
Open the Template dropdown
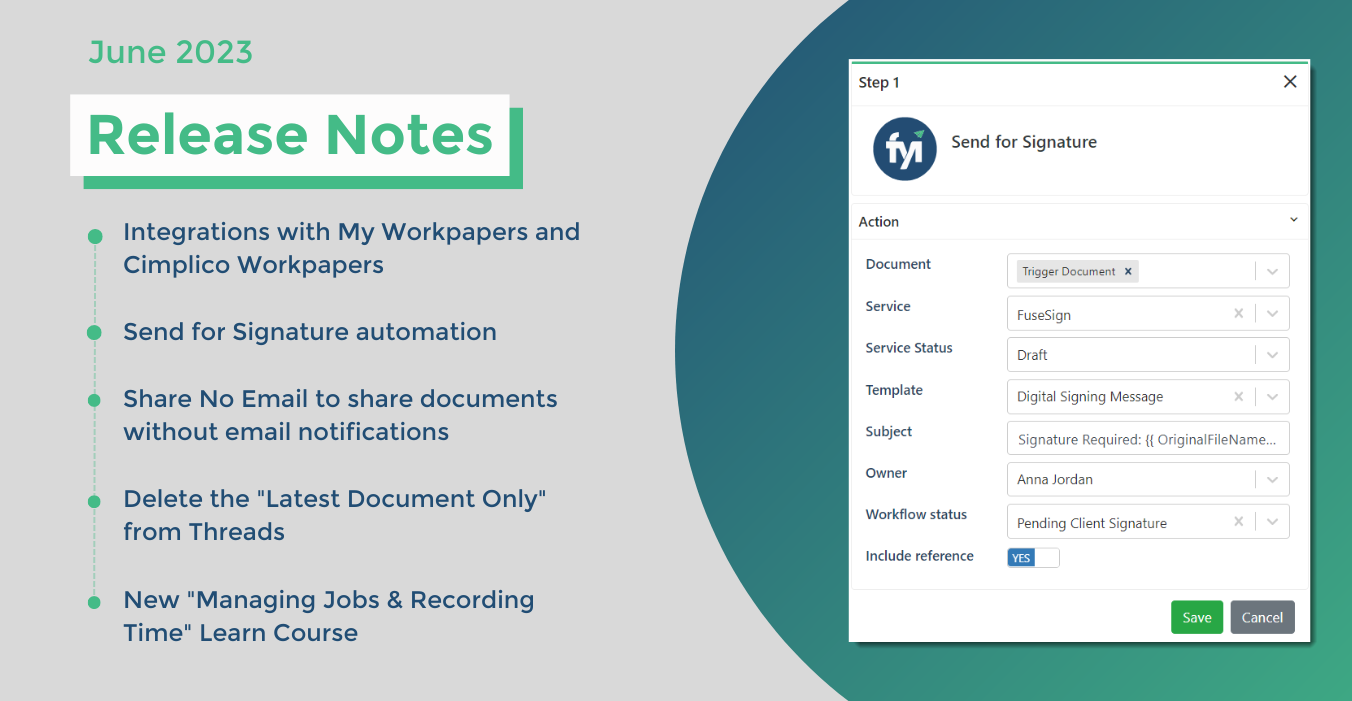click(1274, 396)
